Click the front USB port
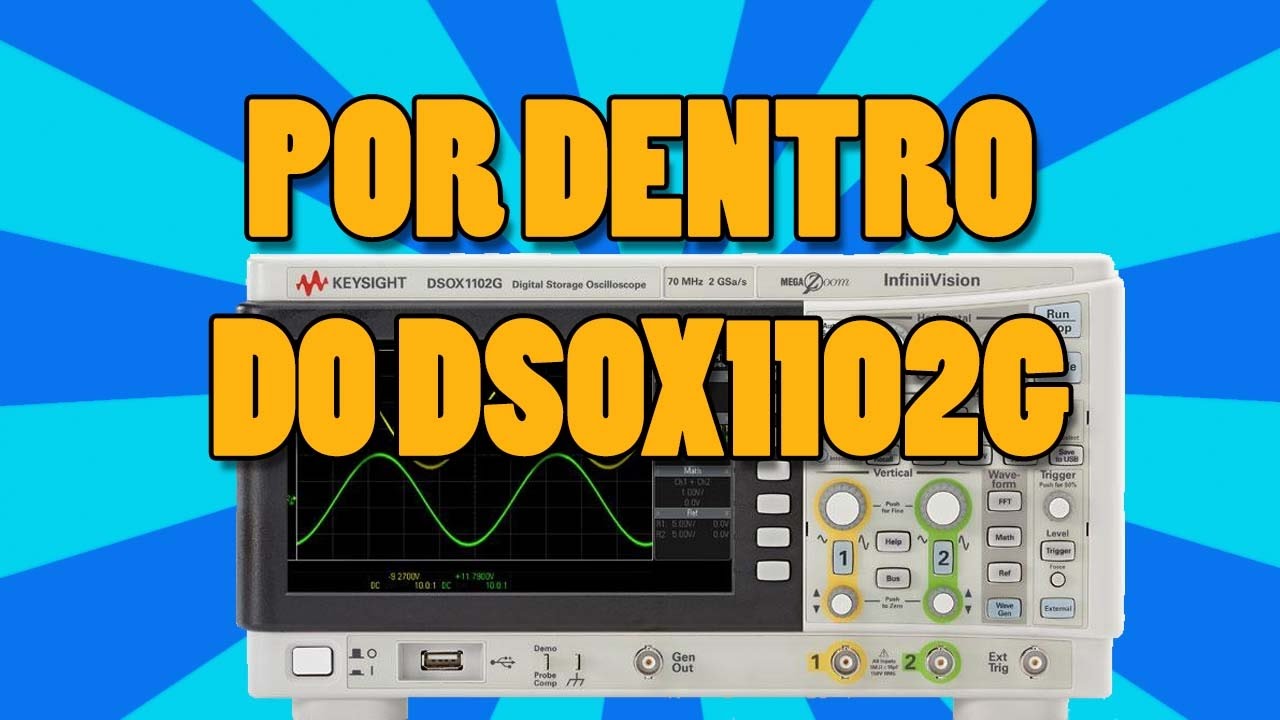Image resolution: width=1280 pixels, height=720 pixels. (x=440, y=660)
